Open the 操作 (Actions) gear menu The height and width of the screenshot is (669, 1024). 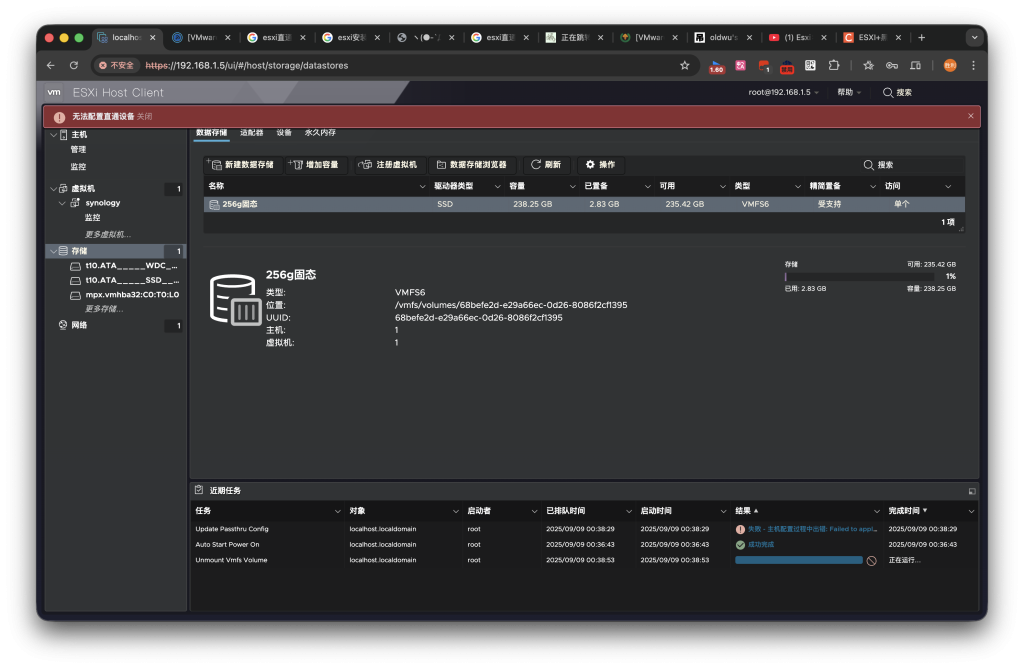(600, 165)
